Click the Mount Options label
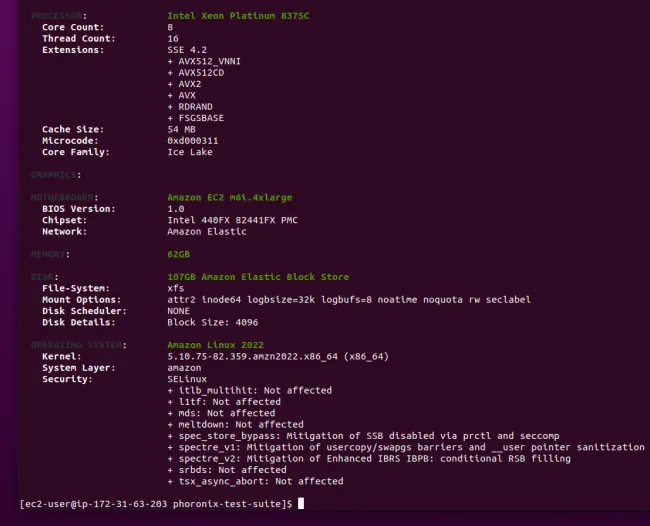Screen dimensions: 650x526 coord(84,299)
